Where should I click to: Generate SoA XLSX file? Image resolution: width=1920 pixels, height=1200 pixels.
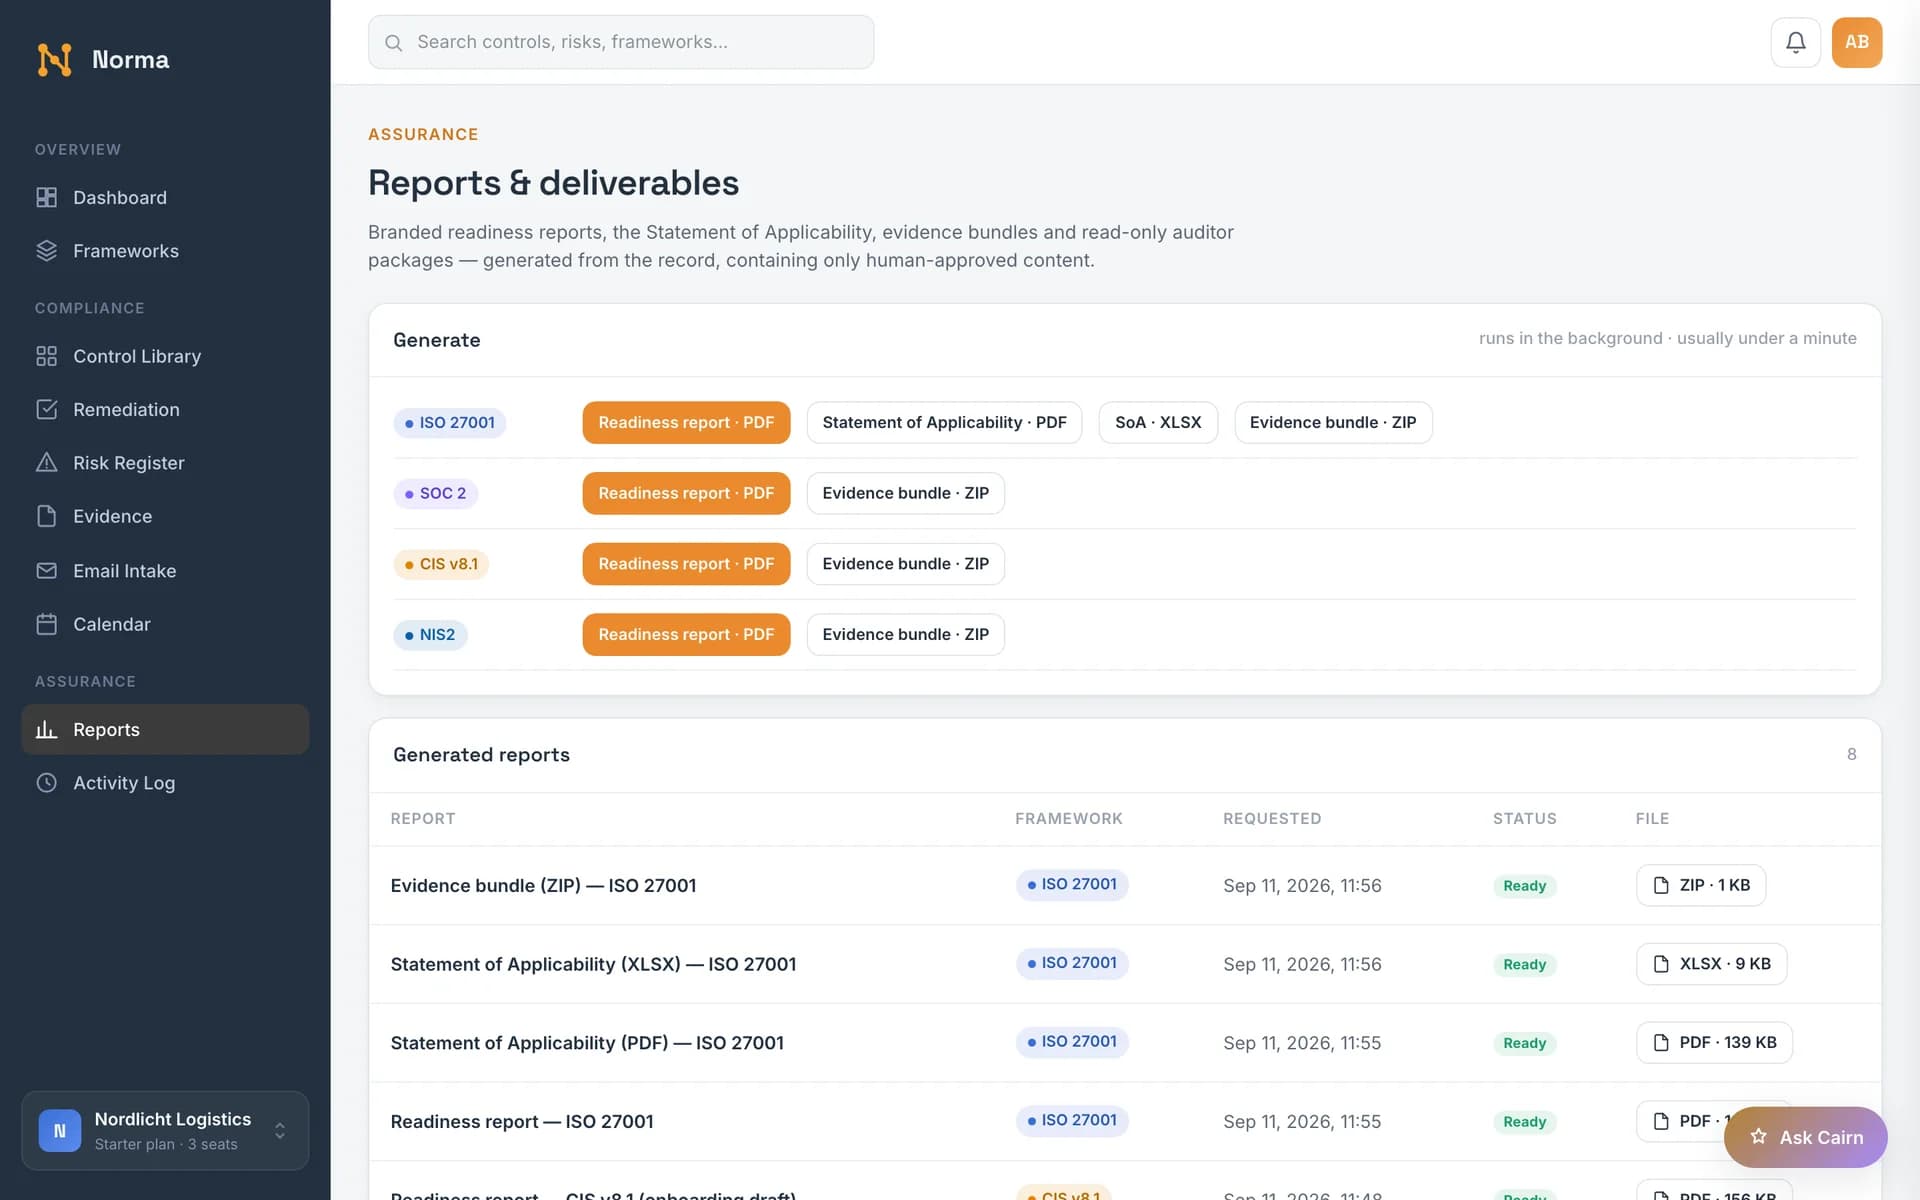(1158, 423)
